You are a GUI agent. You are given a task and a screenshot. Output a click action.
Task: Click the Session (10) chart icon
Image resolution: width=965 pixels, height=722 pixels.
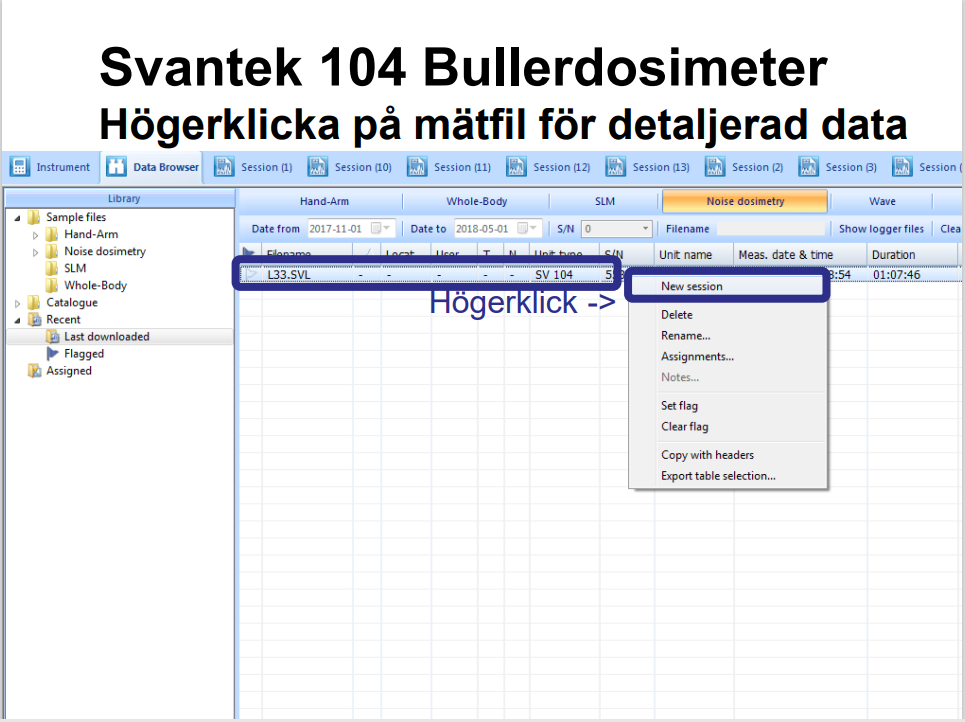(318, 167)
